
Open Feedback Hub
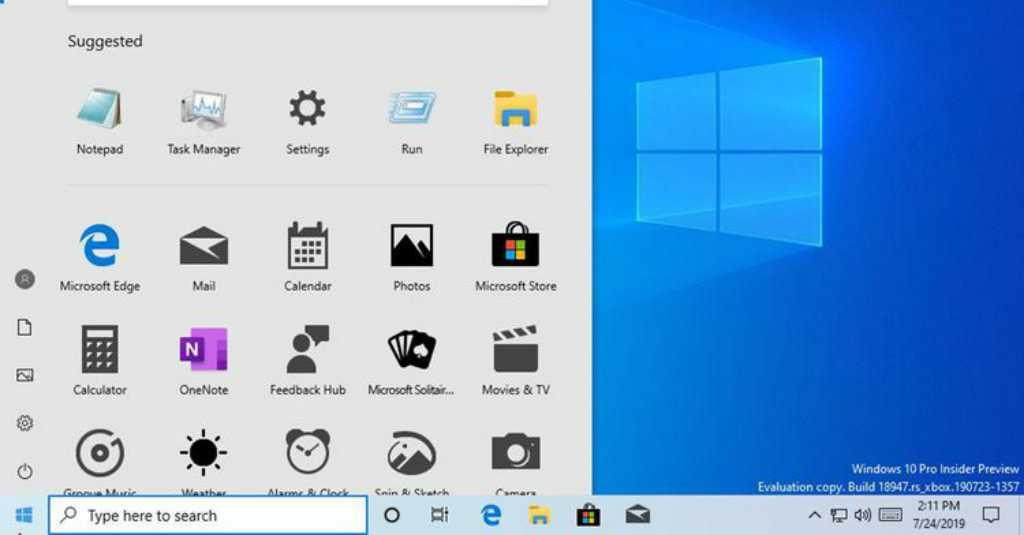click(x=308, y=361)
